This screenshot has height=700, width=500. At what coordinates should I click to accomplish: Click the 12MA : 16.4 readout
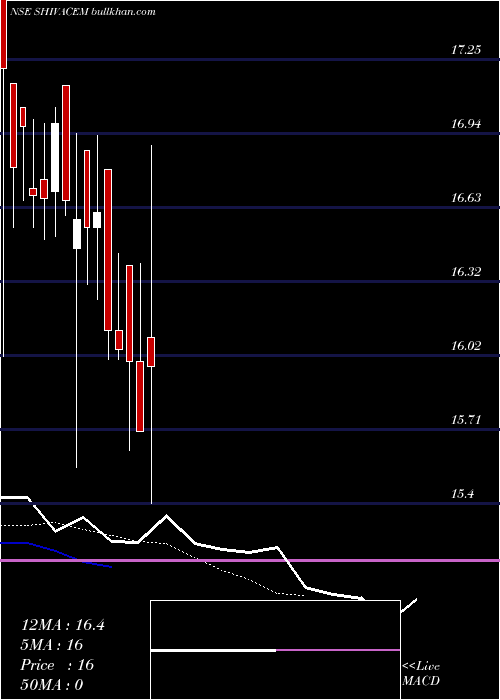[63, 625]
